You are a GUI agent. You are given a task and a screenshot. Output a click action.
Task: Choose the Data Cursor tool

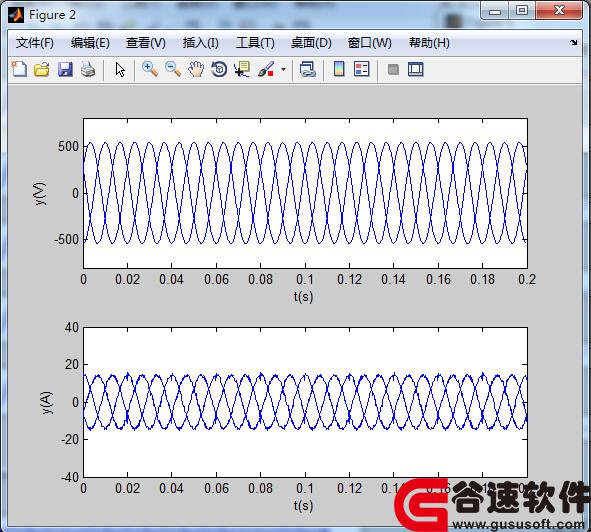[242, 69]
